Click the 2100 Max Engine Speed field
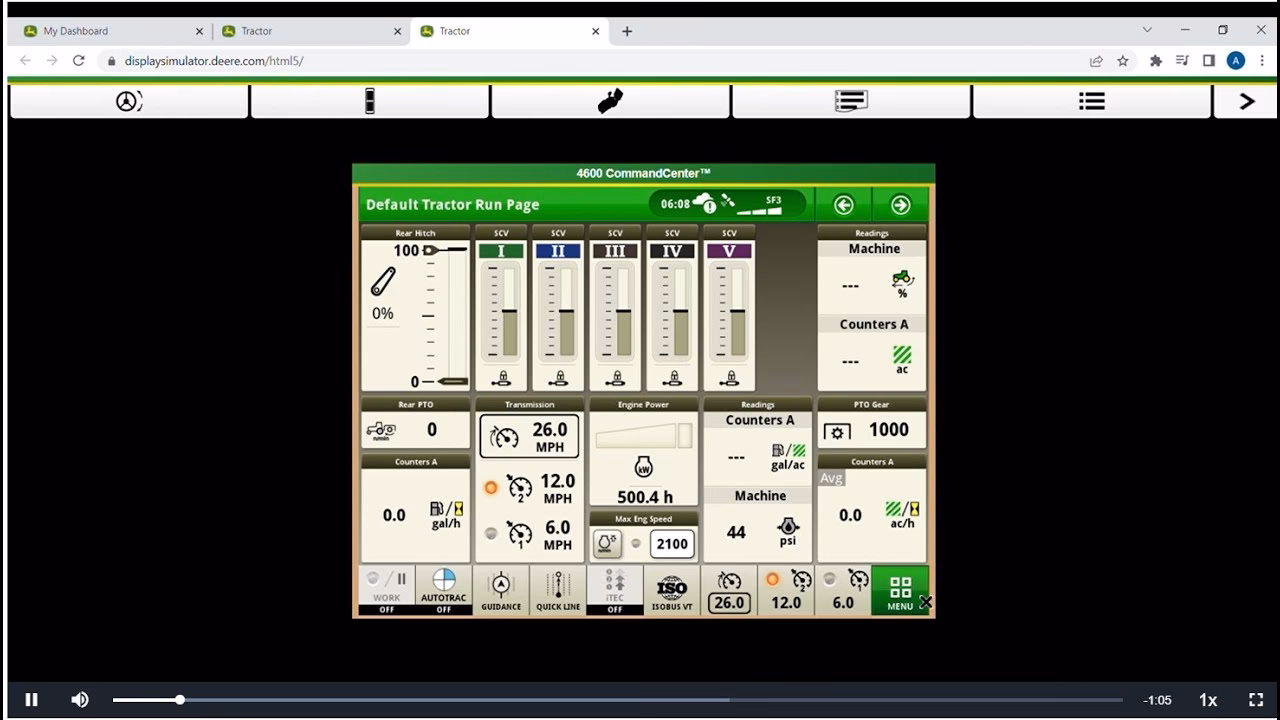Viewport: 1280px width, 720px height. point(671,543)
